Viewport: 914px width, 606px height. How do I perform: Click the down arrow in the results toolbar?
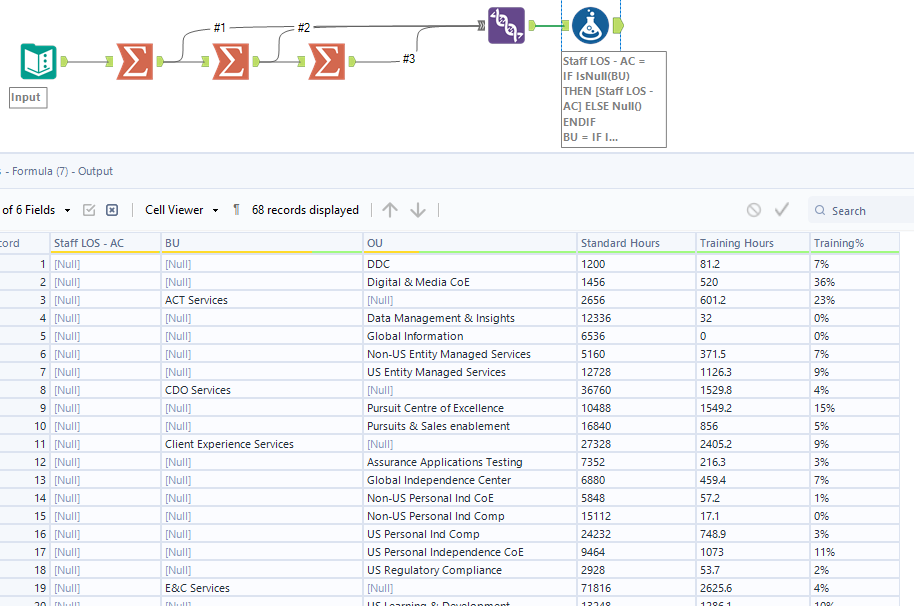tap(417, 210)
